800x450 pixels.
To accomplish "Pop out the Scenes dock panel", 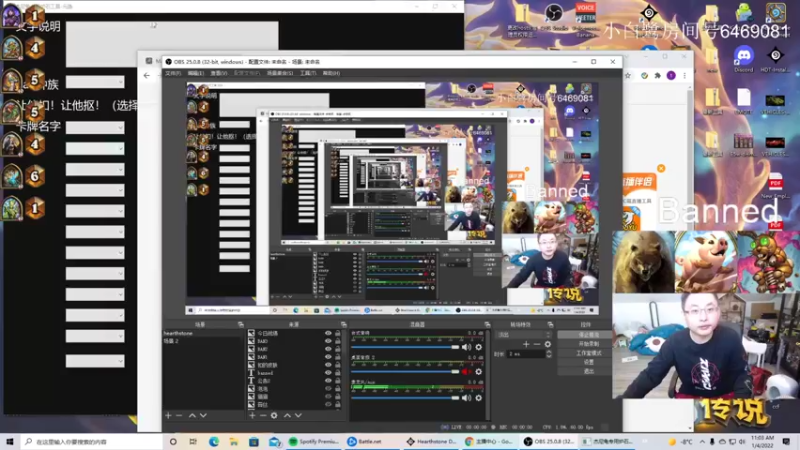I will (241, 324).
